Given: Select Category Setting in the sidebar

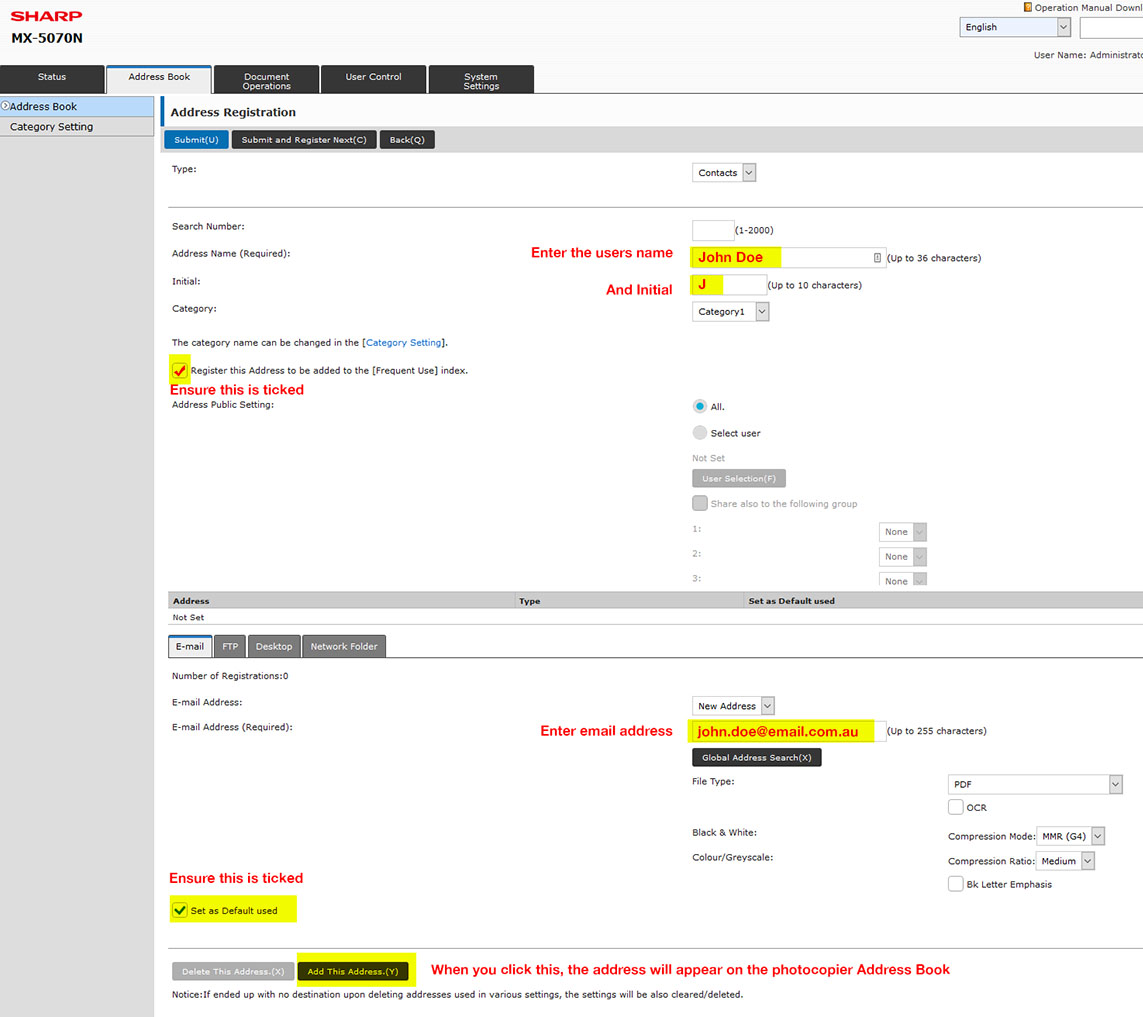Looking at the screenshot, I should (x=52, y=127).
